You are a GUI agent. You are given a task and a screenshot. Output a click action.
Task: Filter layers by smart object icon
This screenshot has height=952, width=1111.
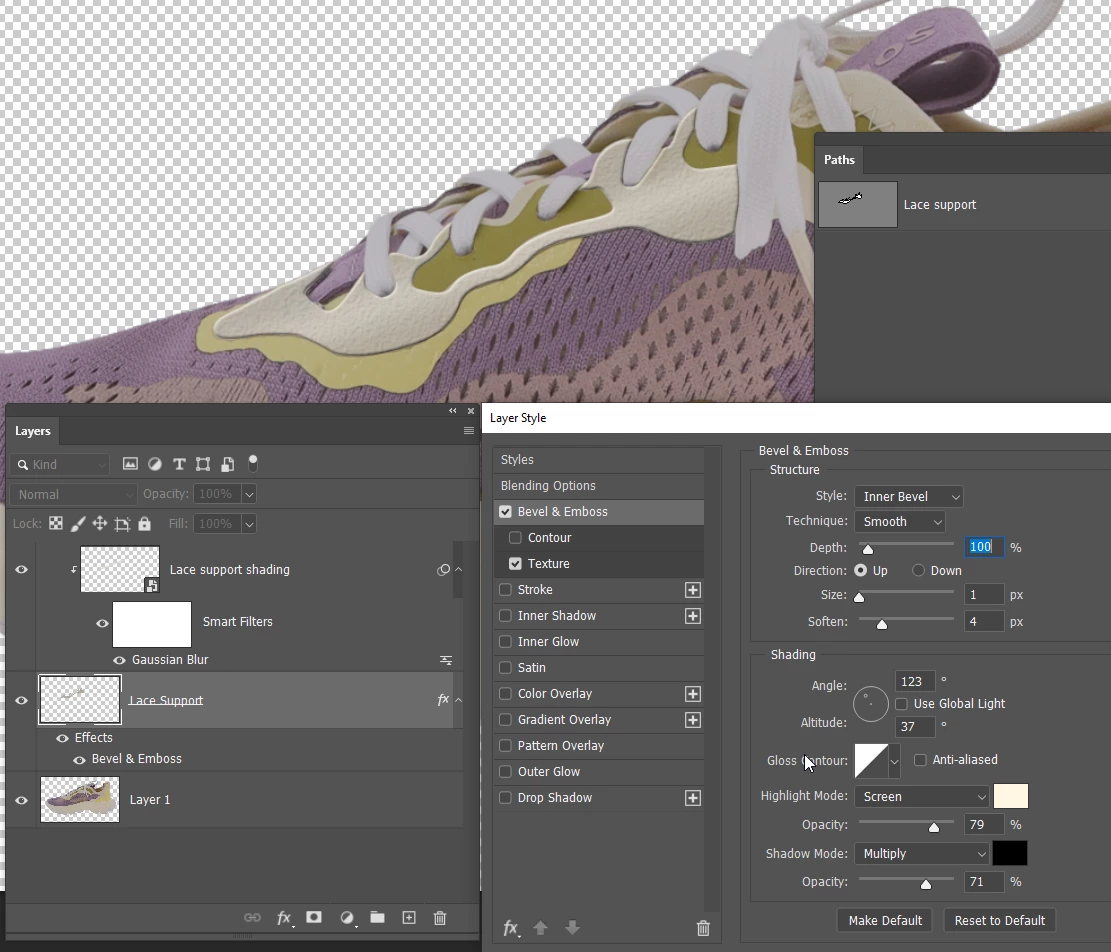[x=227, y=464]
